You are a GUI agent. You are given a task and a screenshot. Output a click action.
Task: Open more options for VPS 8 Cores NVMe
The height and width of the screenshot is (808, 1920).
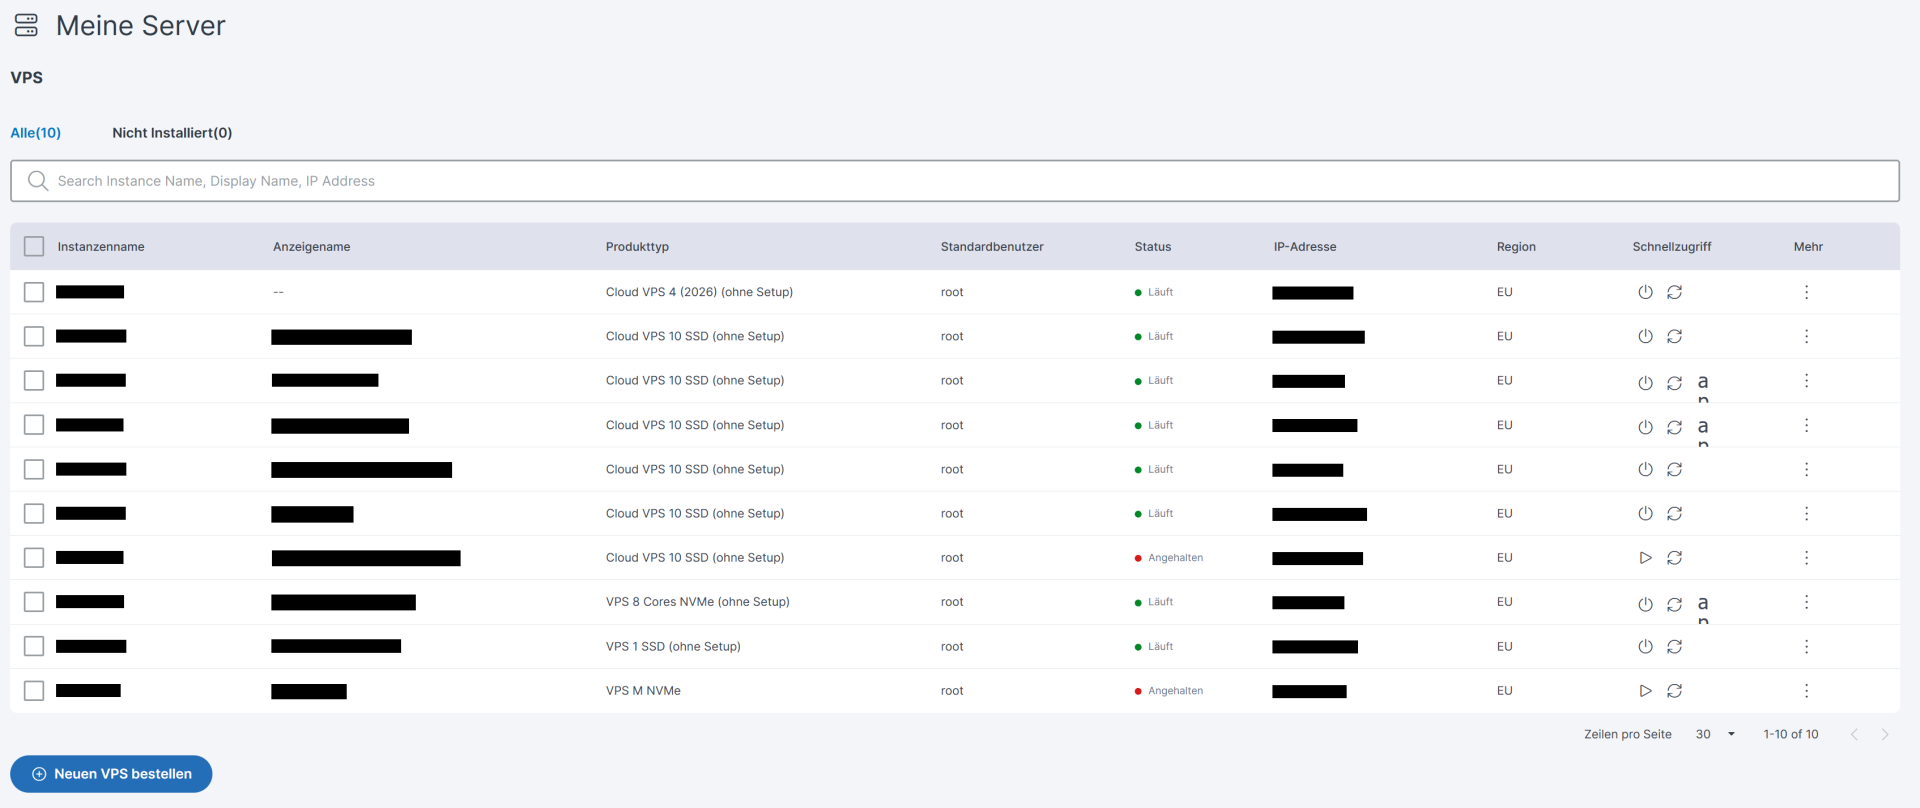tap(1806, 602)
